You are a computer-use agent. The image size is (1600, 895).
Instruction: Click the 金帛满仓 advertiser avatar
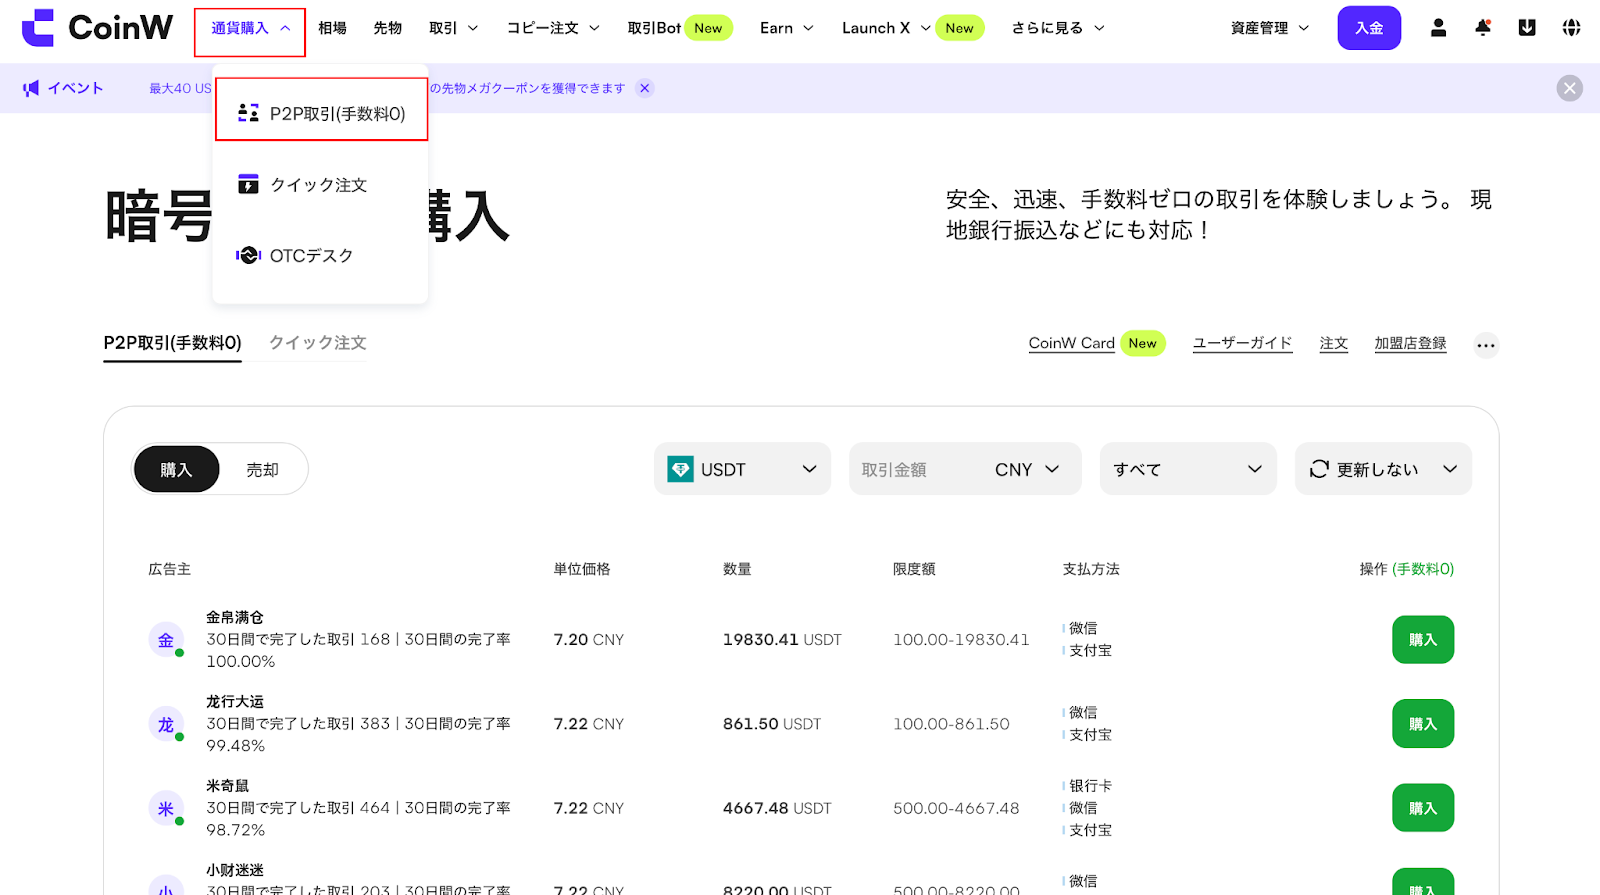pos(166,640)
